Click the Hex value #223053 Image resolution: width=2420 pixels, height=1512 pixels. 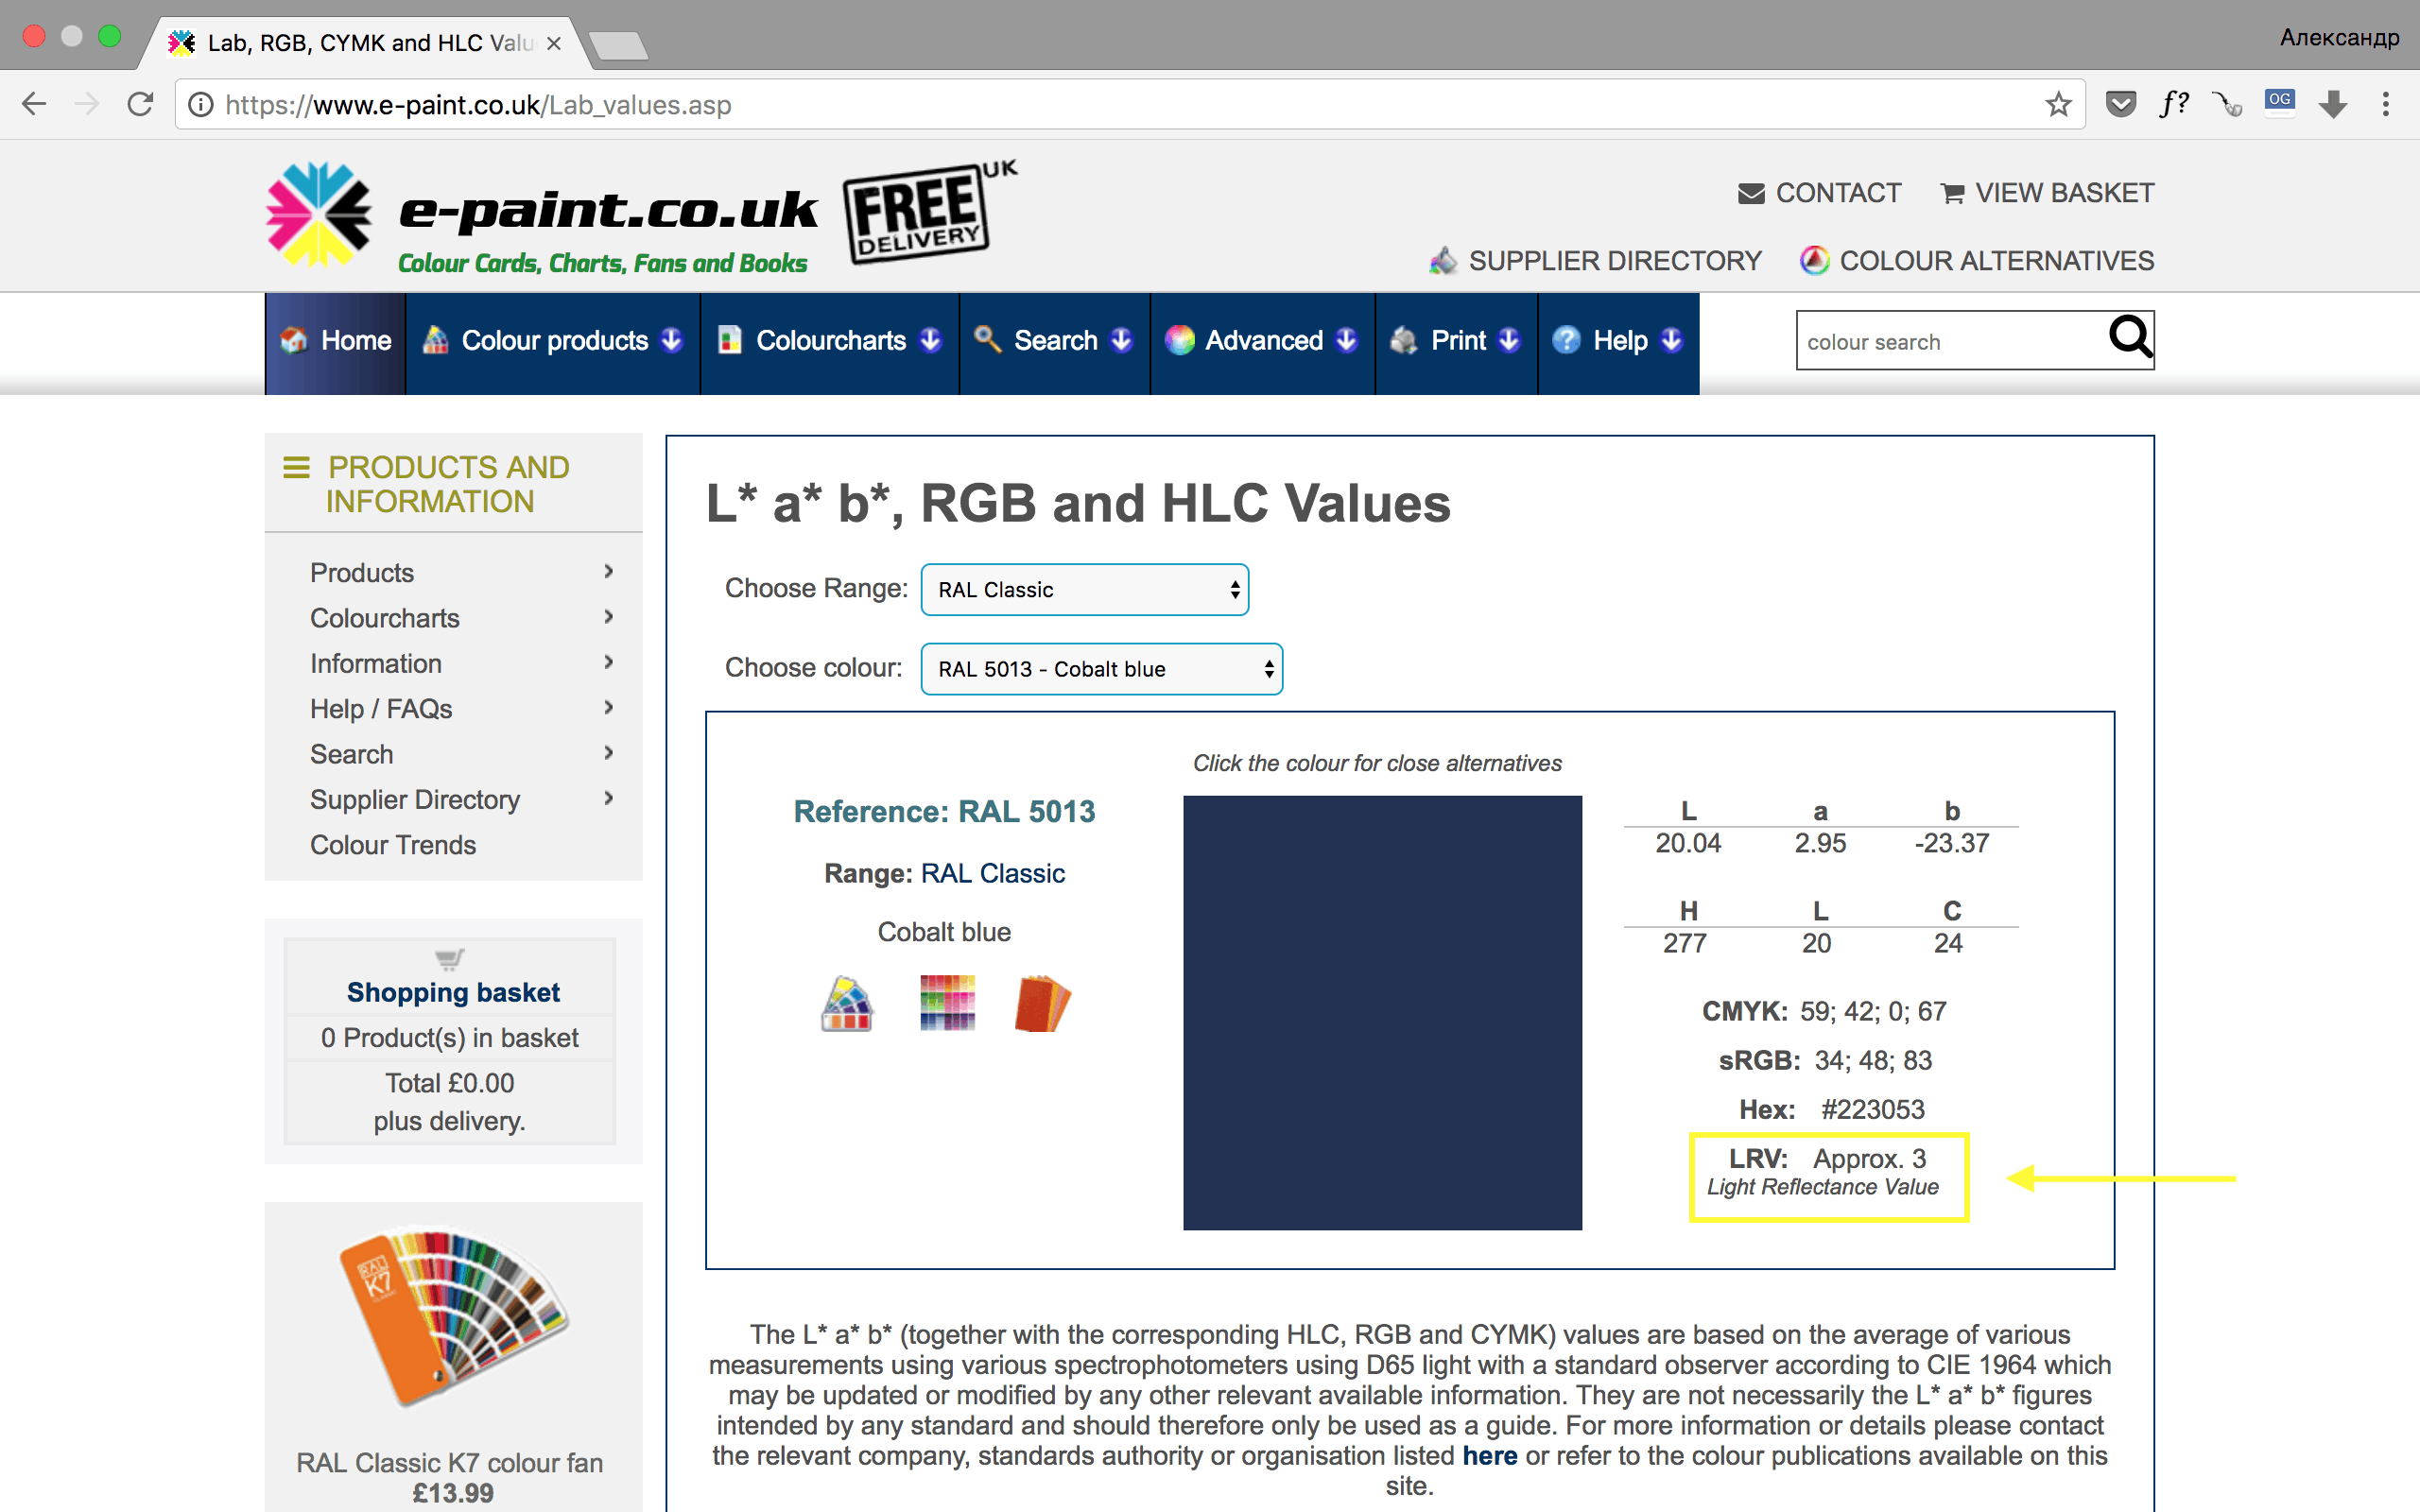click(x=1872, y=1109)
